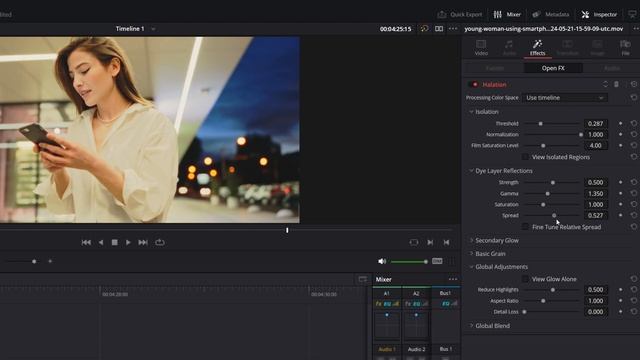
Task: Enable Fine Tune Relative Spread checkbox
Action: [x=525, y=227]
